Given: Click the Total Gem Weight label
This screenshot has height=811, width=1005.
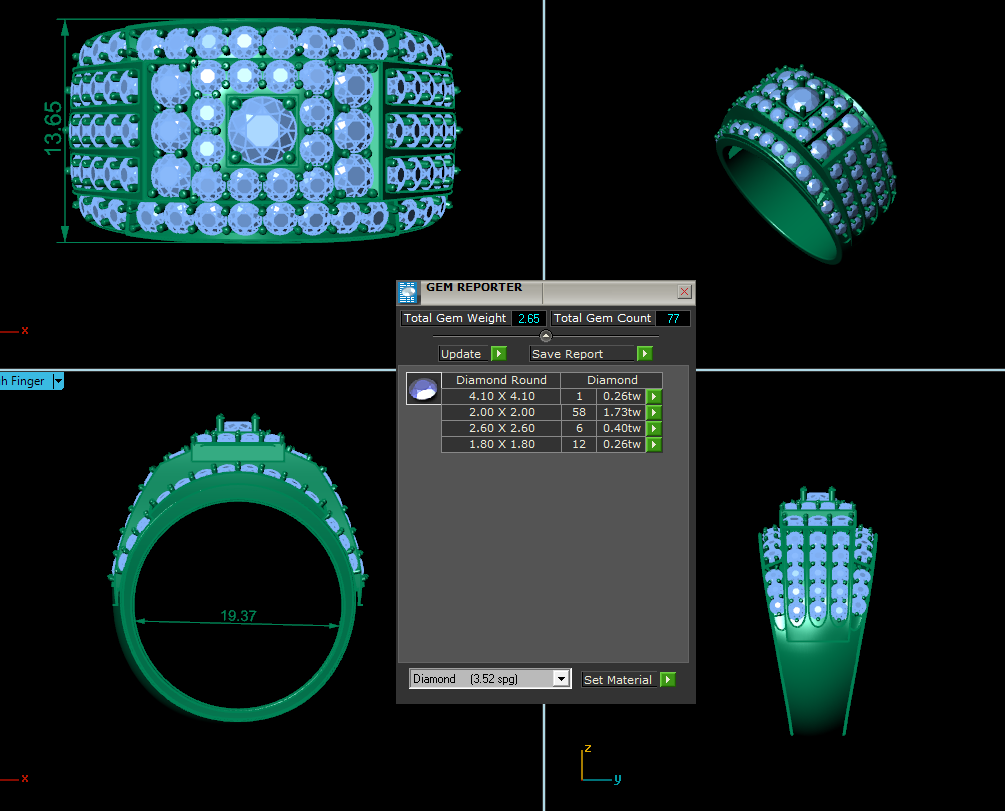Looking at the screenshot, I should (455, 319).
